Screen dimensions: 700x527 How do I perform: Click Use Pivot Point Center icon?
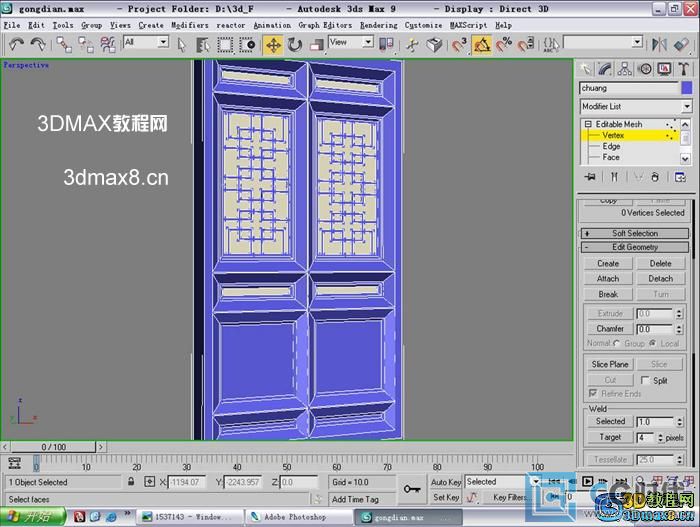coord(386,44)
